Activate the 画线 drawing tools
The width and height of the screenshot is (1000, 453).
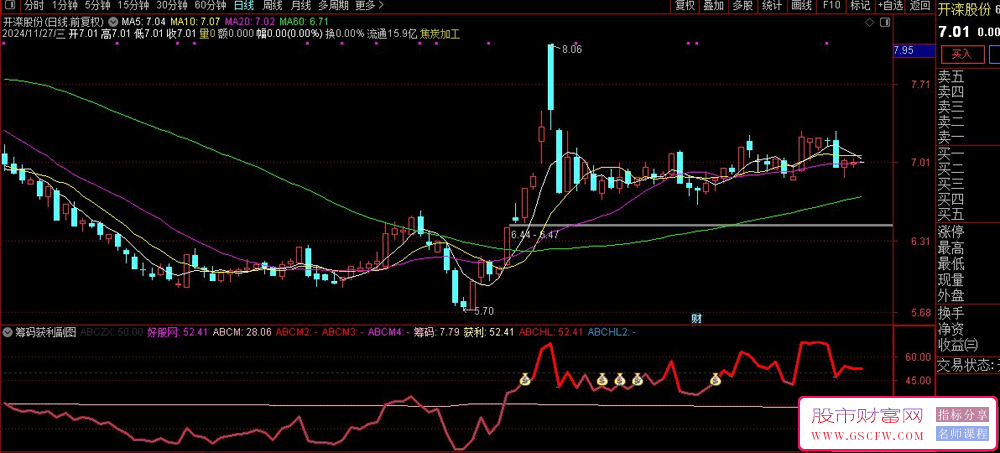[801, 6]
